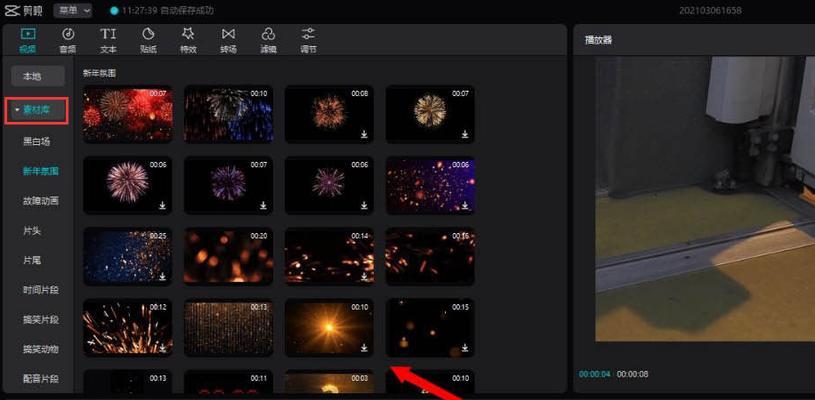The height and width of the screenshot is (400, 815).
Task: Open the 文本 text tab
Action: click(x=108, y=41)
